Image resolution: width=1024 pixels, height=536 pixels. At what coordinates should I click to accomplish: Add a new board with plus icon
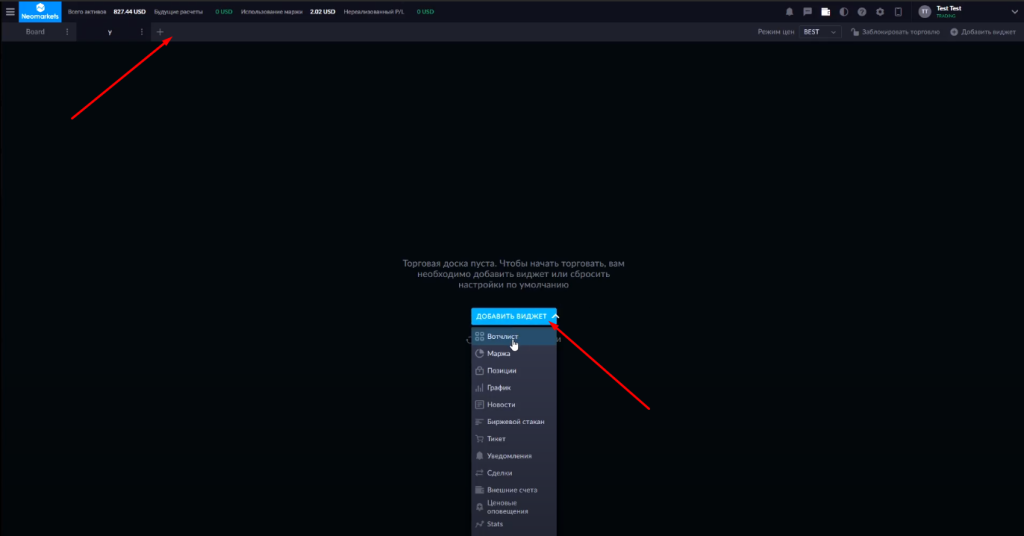click(x=160, y=32)
